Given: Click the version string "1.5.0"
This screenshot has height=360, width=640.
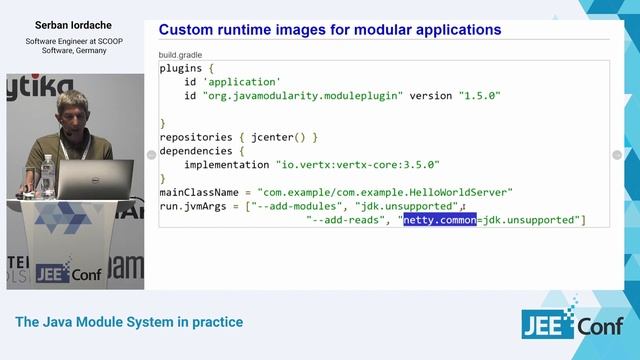Looking at the screenshot, I should (480, 96).
